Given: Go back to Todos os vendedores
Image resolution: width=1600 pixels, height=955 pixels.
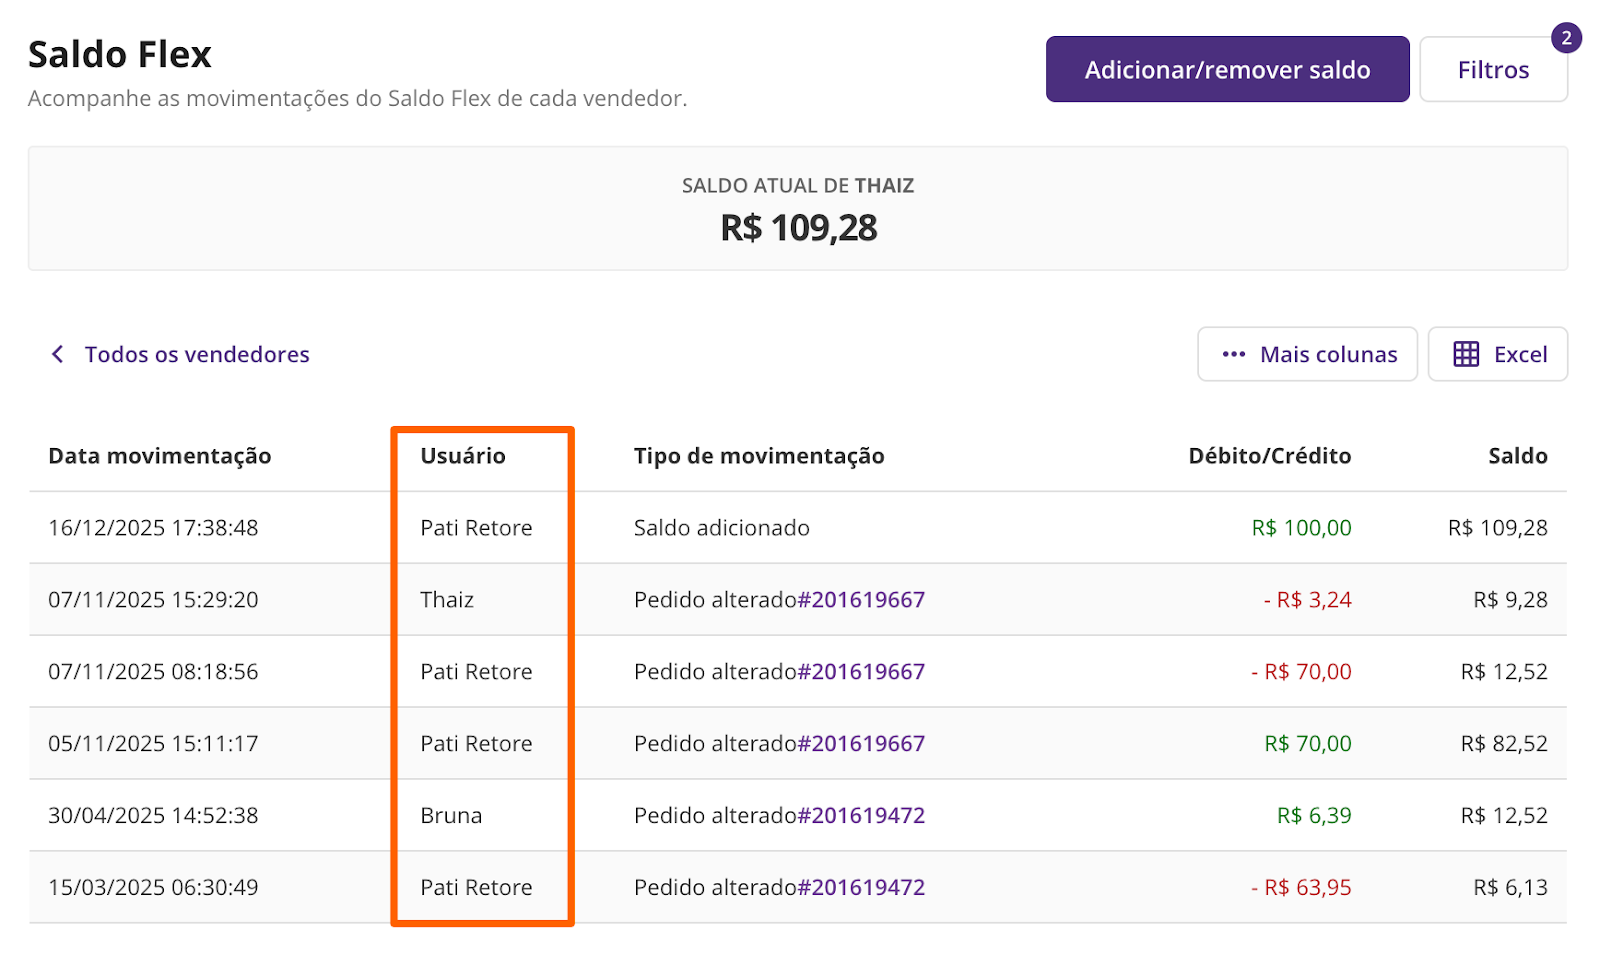Looking at the screenshot, I should (x=196, y=354).
